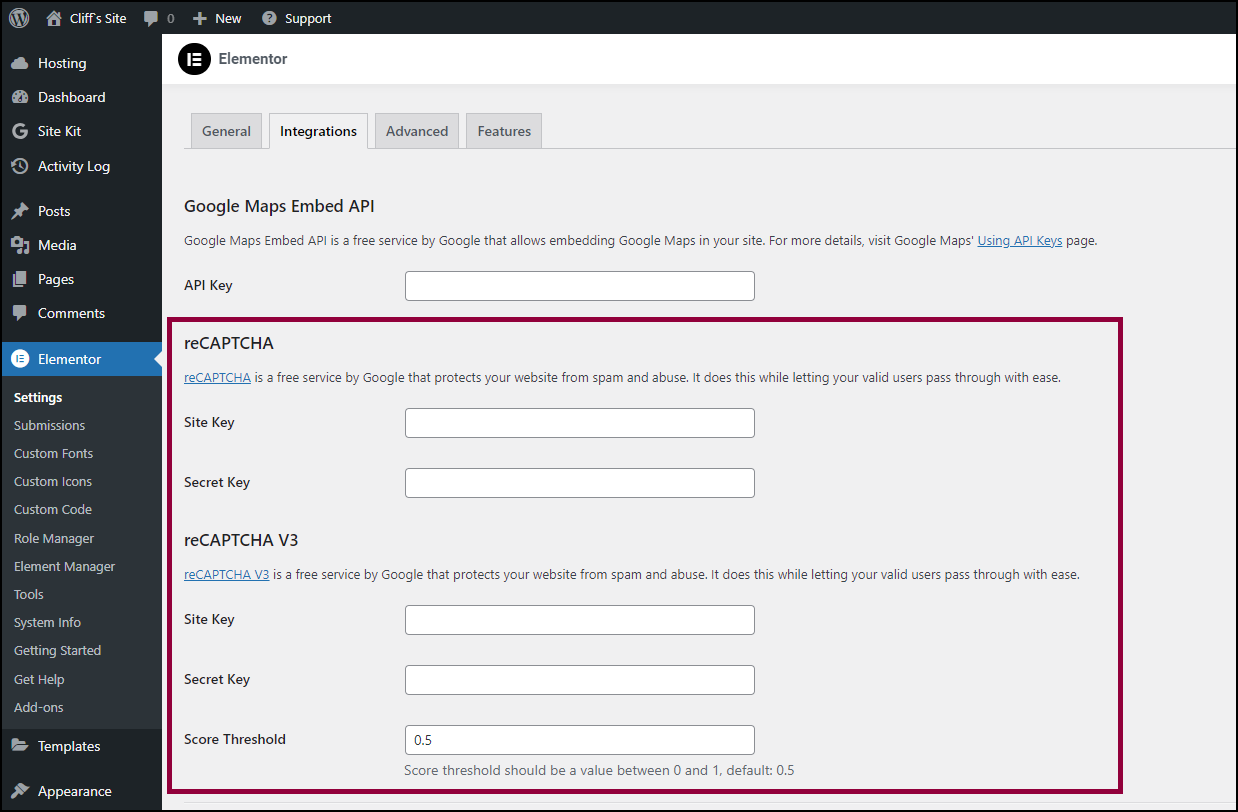Switch to the Advanced tab

click(x=417, y=131)
